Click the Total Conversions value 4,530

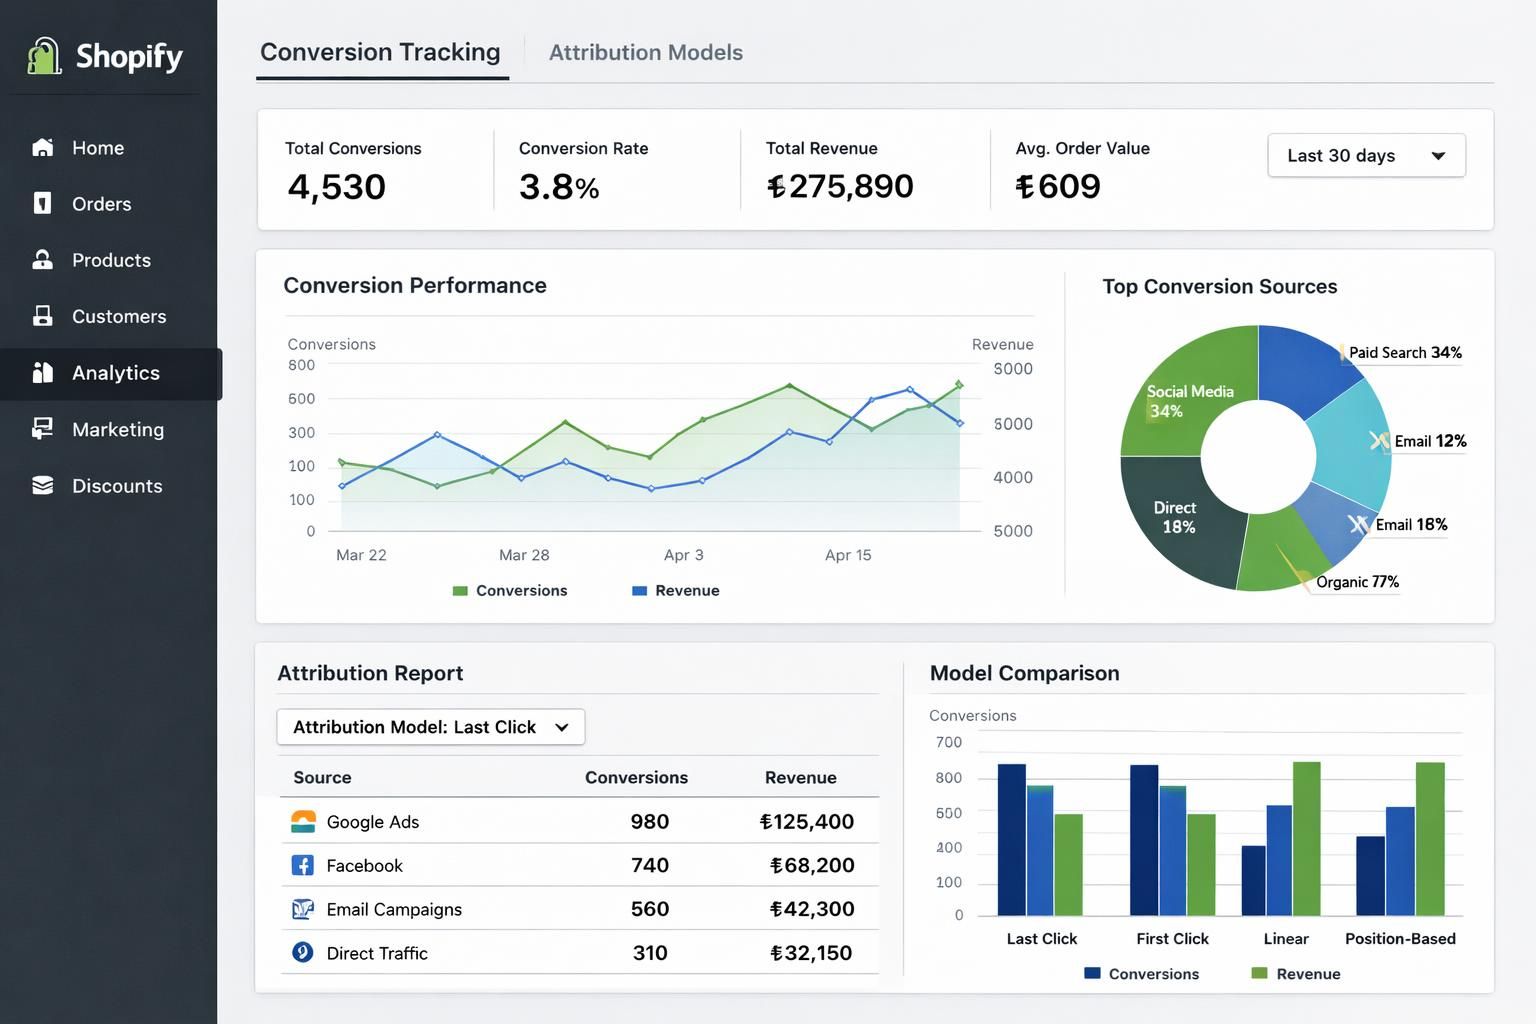[x=336, y=187]
